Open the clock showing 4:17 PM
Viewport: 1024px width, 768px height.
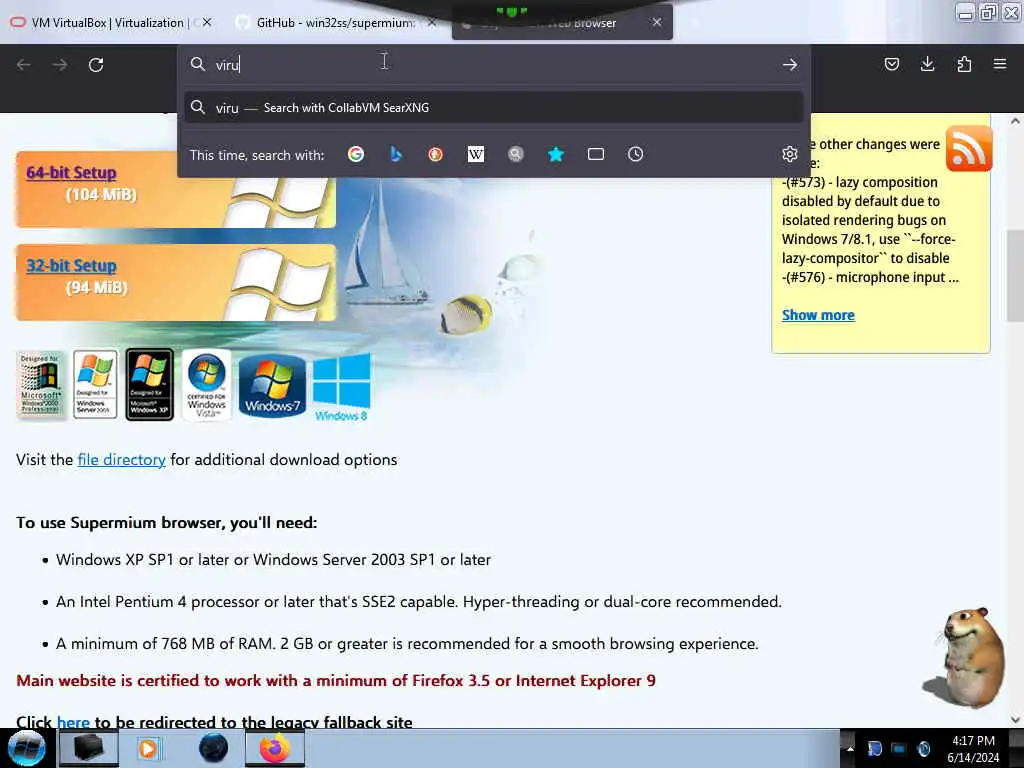coord(973,749)
